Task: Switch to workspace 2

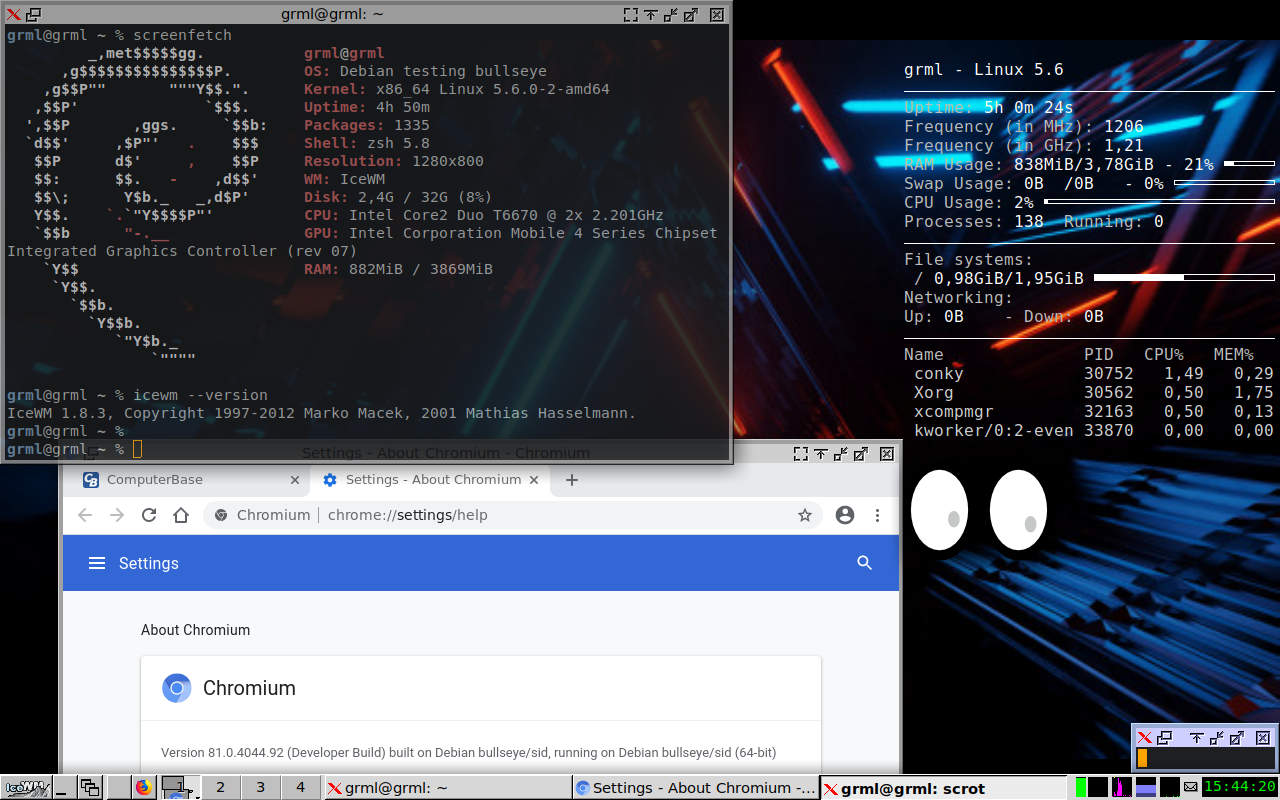Action: pyautogui.click(x=220, y=787)
